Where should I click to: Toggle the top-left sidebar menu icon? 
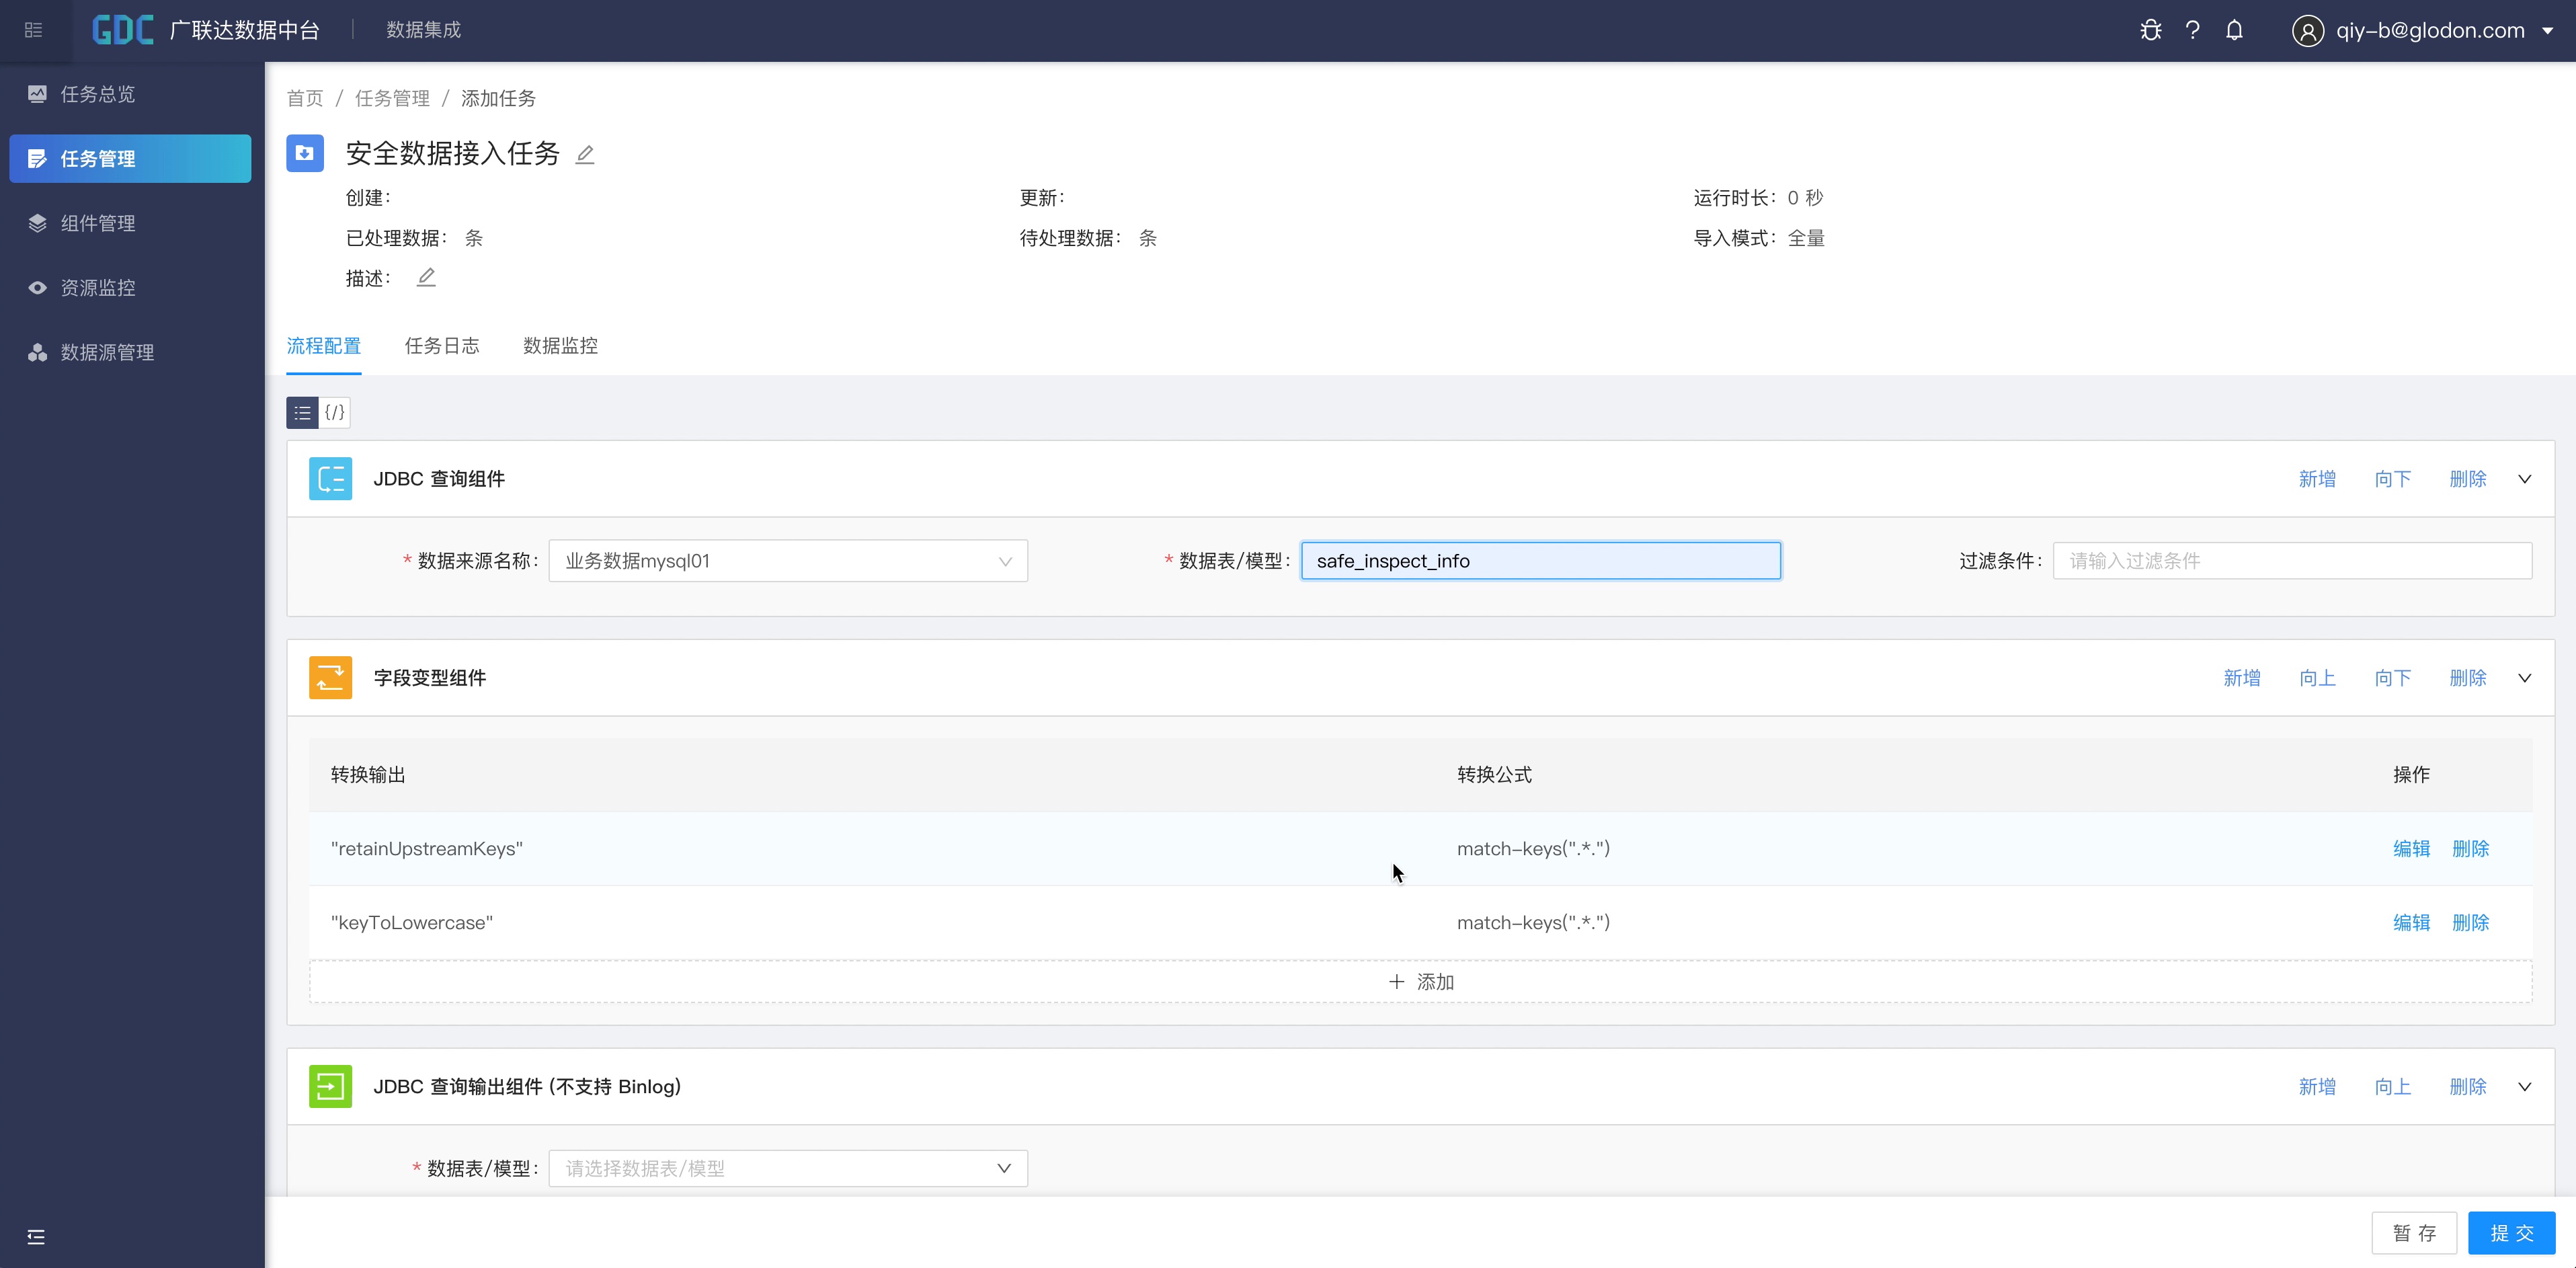pos(34,30)
